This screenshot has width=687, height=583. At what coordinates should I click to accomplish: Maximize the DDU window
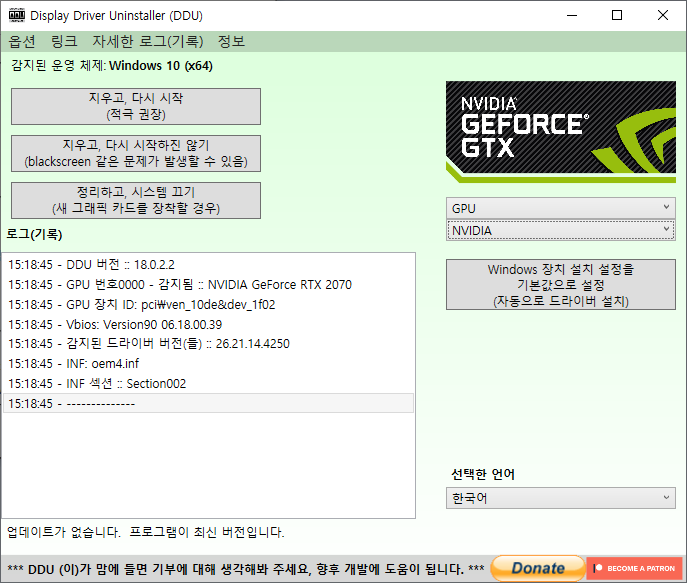tap(617, 15)
